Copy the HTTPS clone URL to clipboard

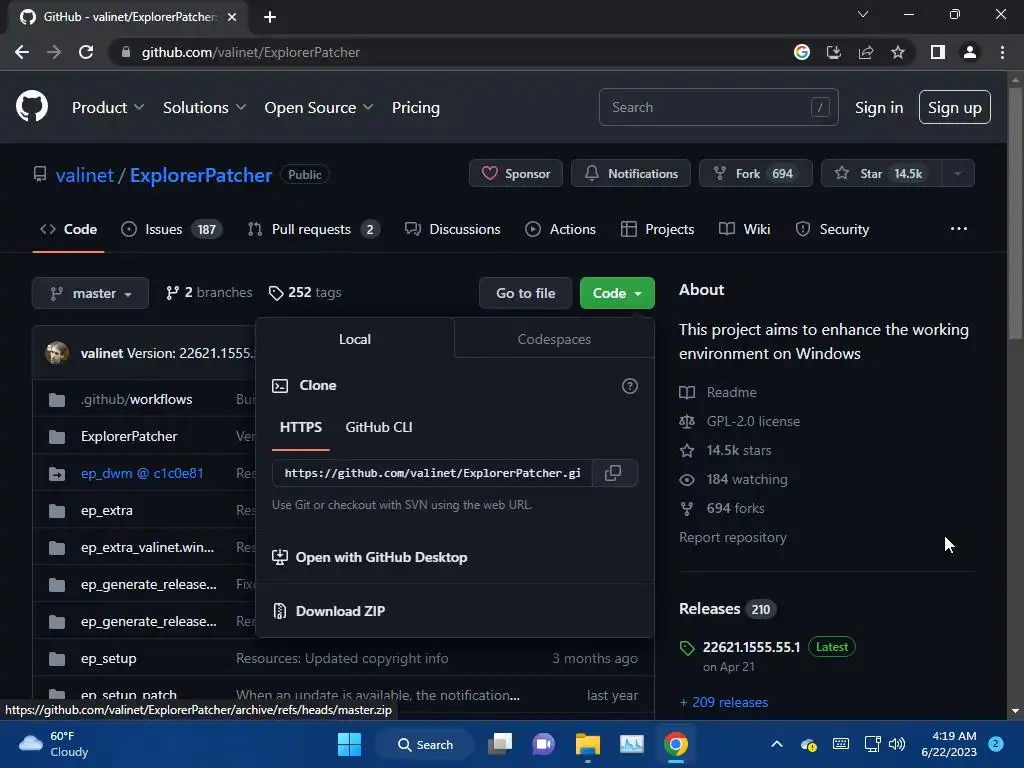(613, 473)
